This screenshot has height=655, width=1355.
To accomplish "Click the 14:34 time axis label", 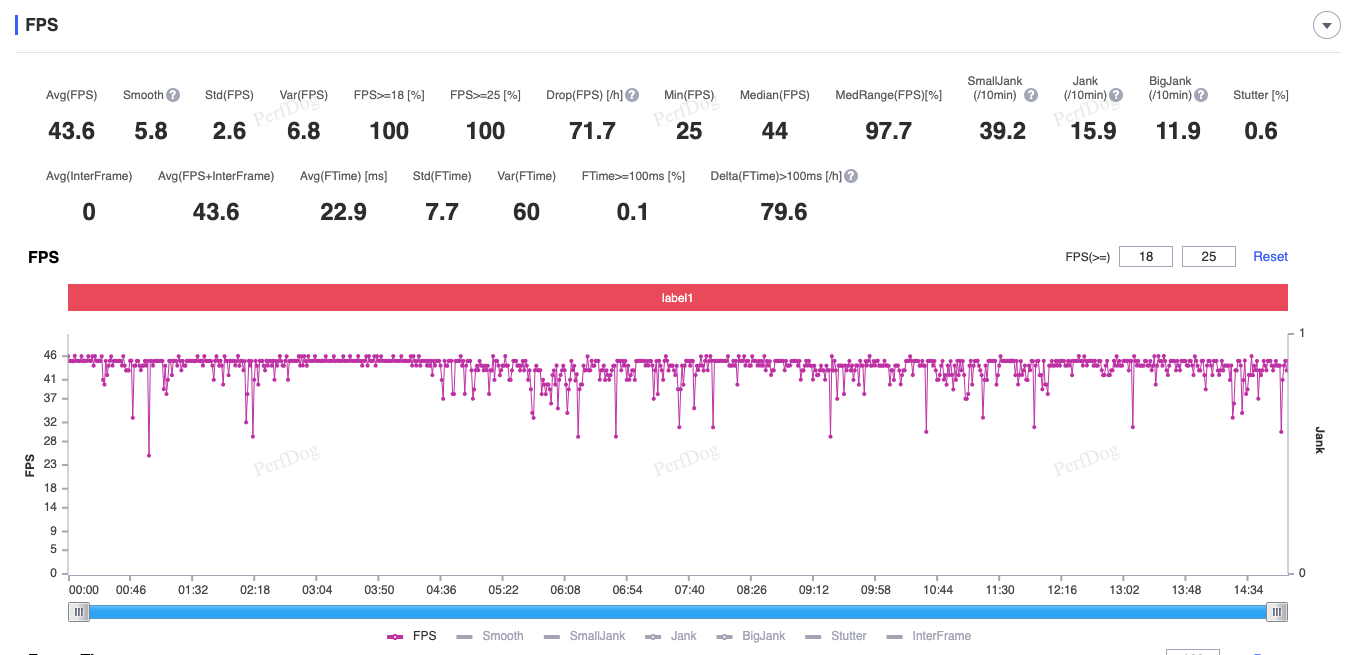I will coord(1248,590).
